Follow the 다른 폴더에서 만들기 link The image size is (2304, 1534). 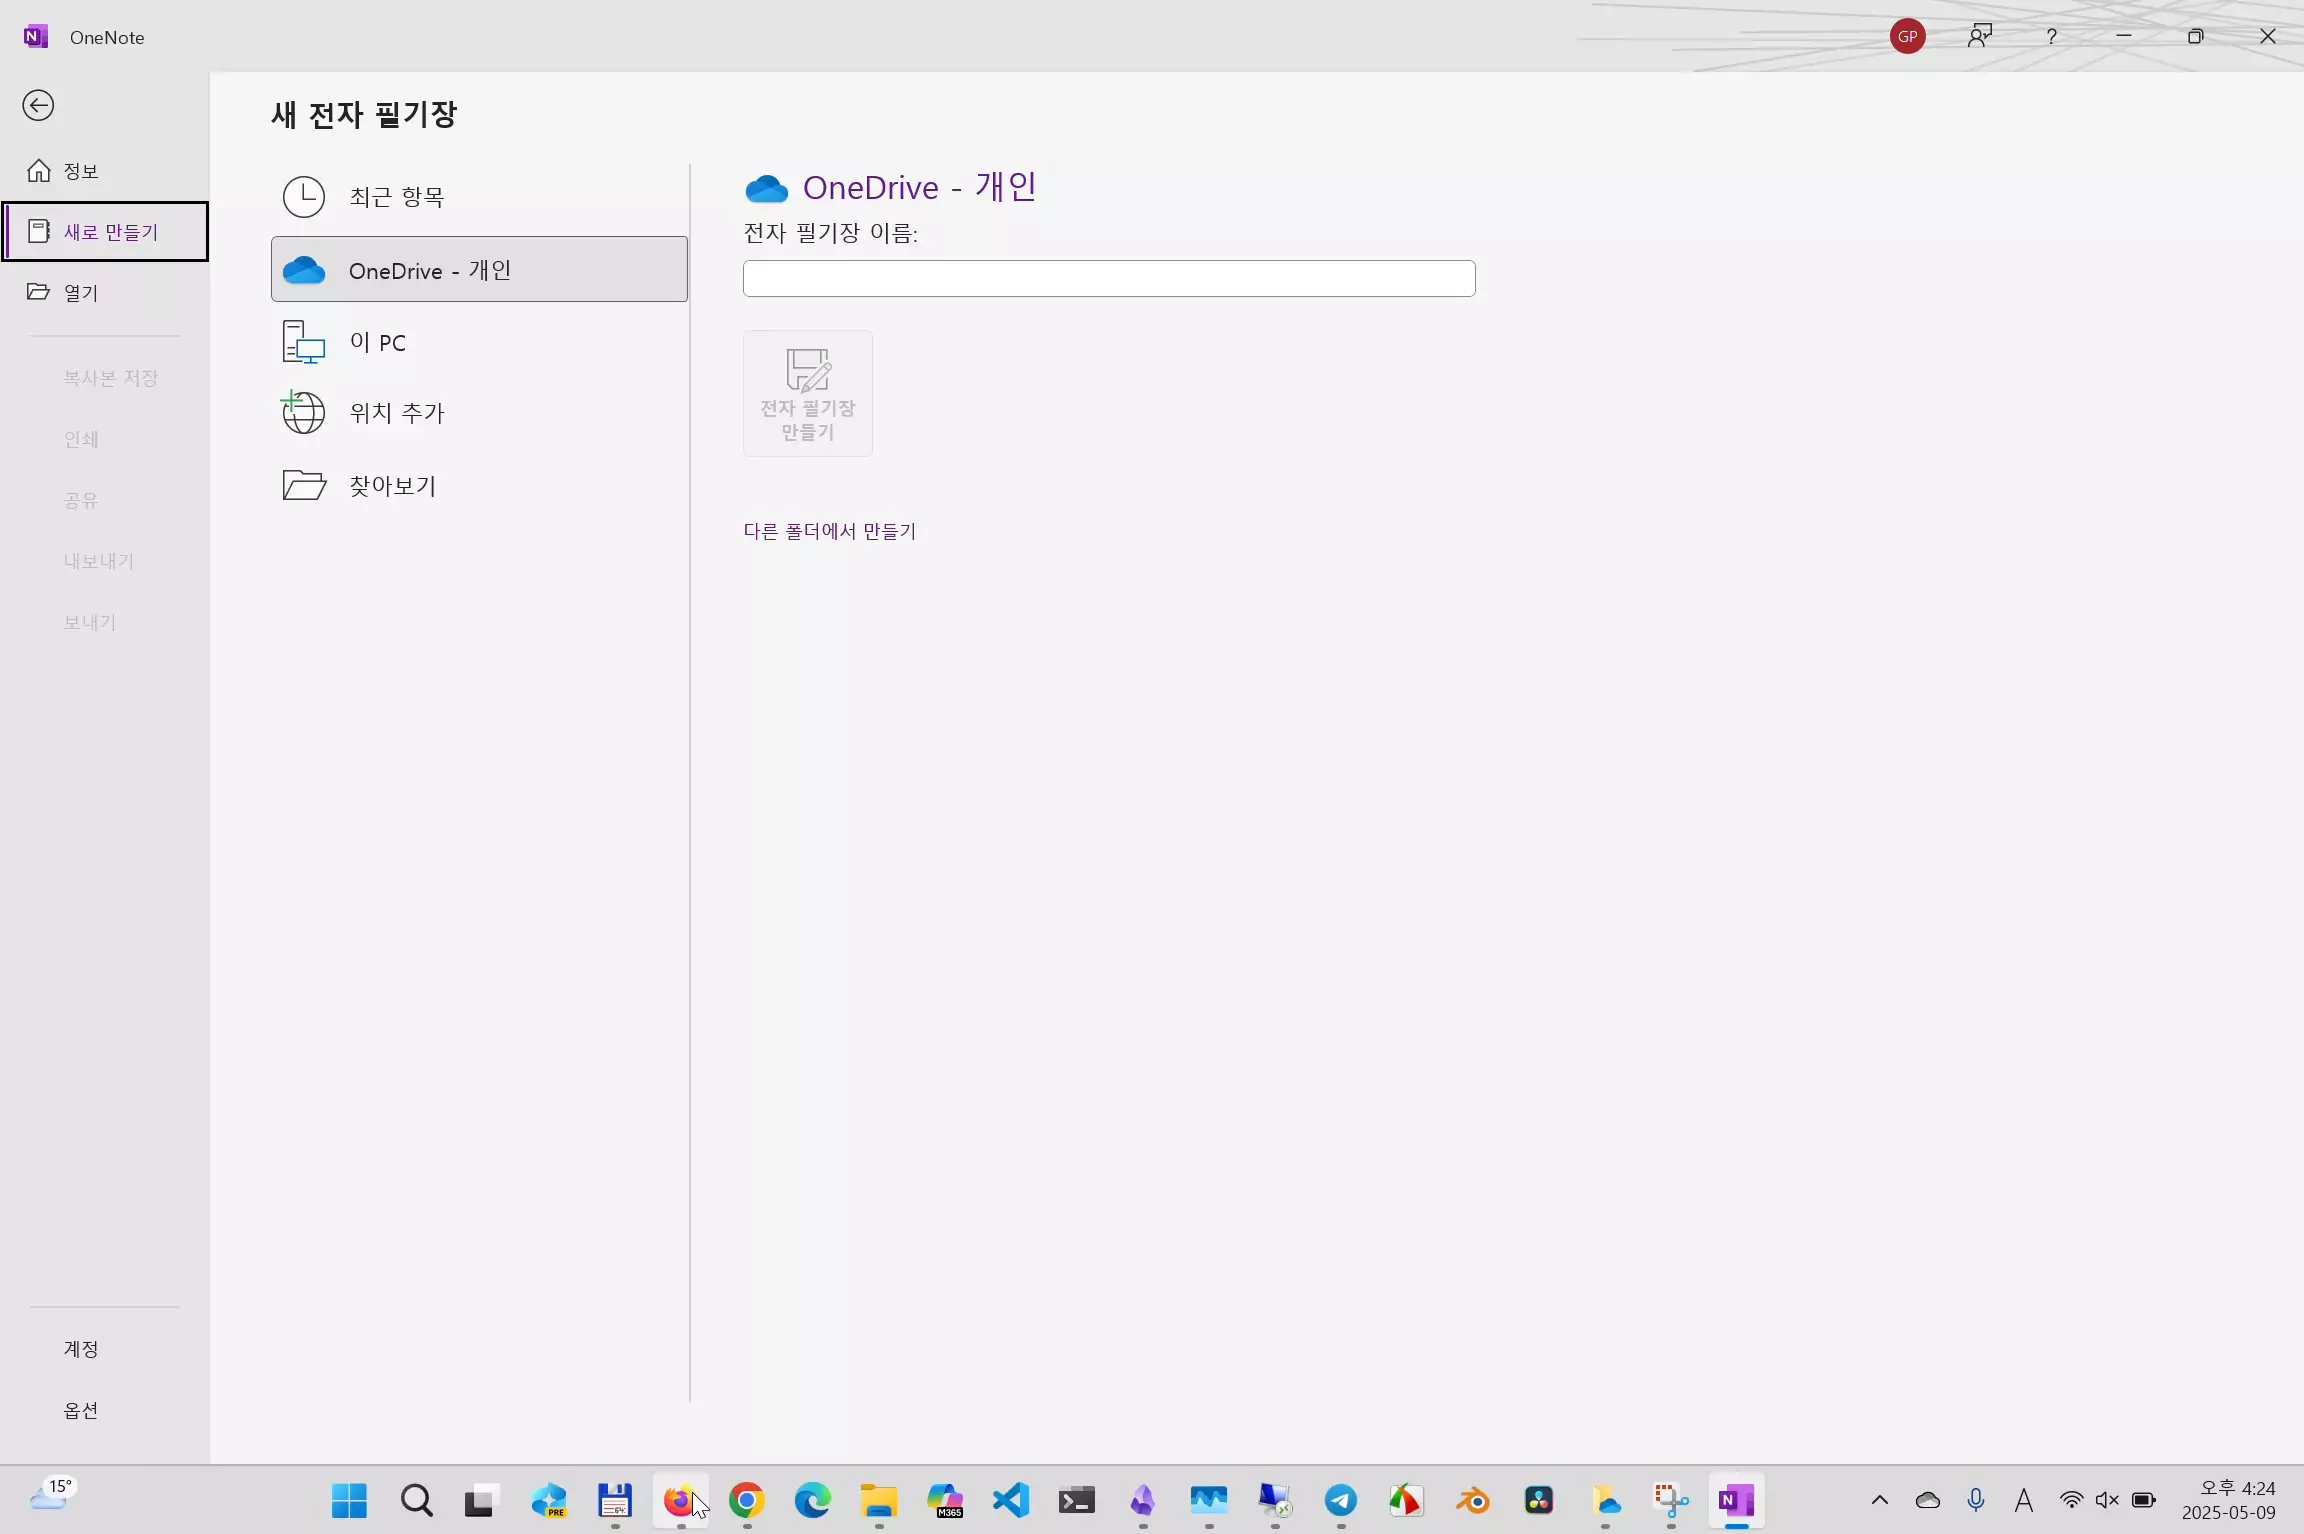click(x=830, y=531)
